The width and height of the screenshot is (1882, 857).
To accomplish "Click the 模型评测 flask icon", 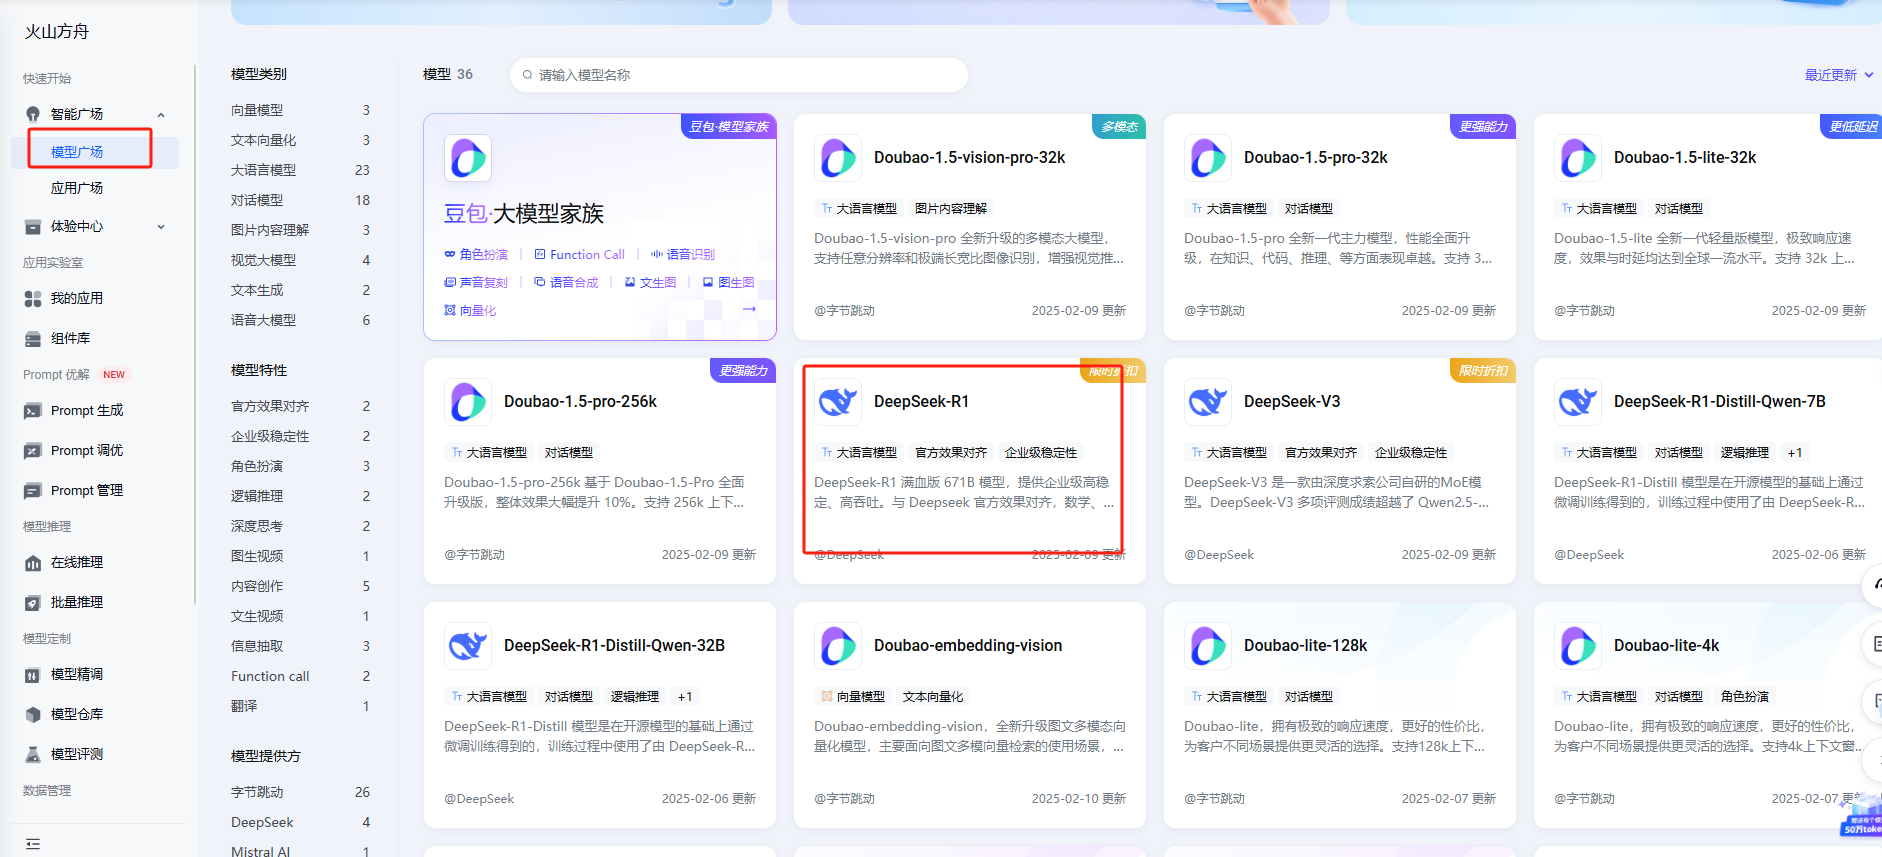I will pyautogui.click(x=33, y=755).
